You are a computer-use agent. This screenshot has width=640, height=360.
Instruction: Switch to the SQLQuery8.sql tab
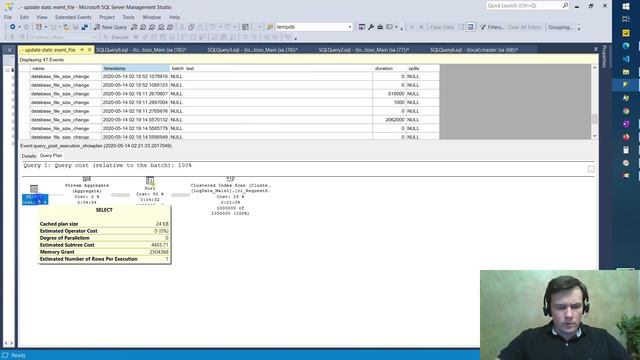[x=141, y=50]
